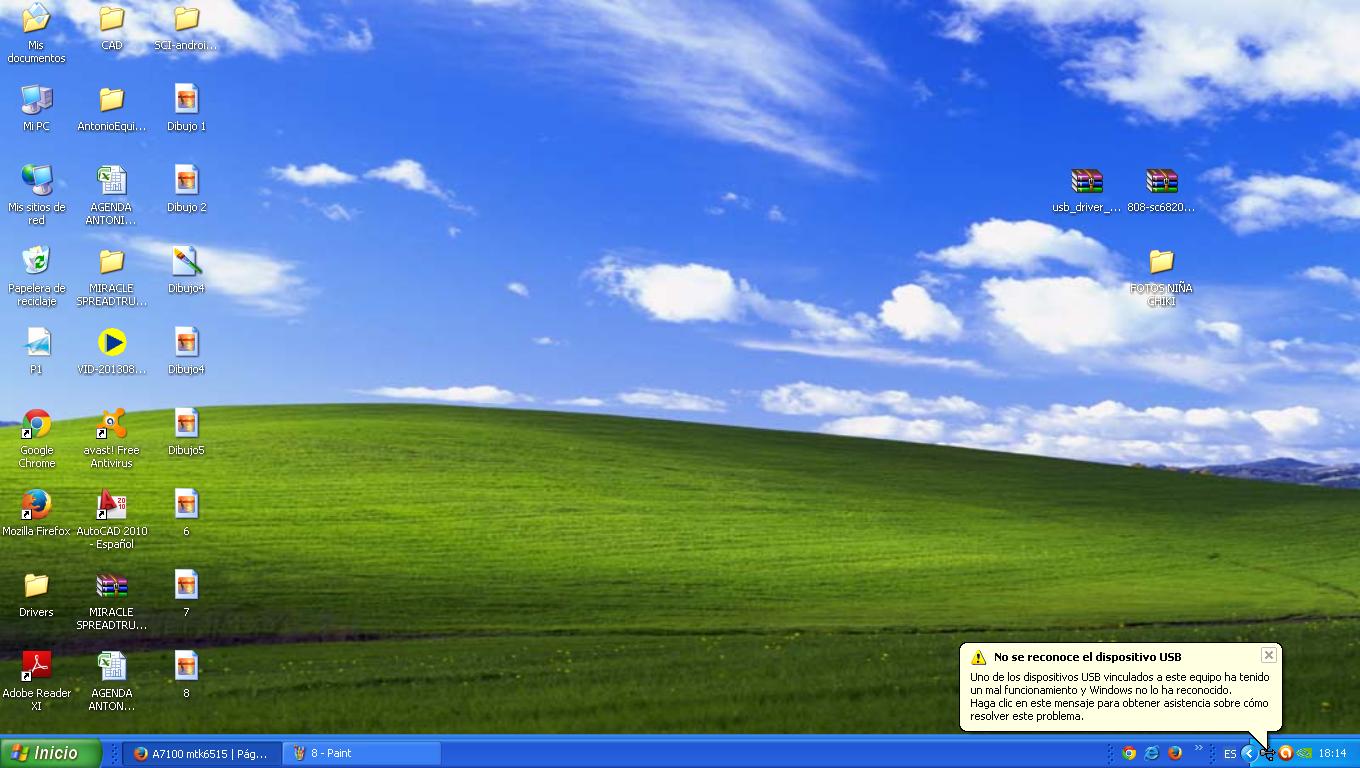1360x768 pixels.
Task: Click the system clock showing 18:14
Action: point(1332,754)
